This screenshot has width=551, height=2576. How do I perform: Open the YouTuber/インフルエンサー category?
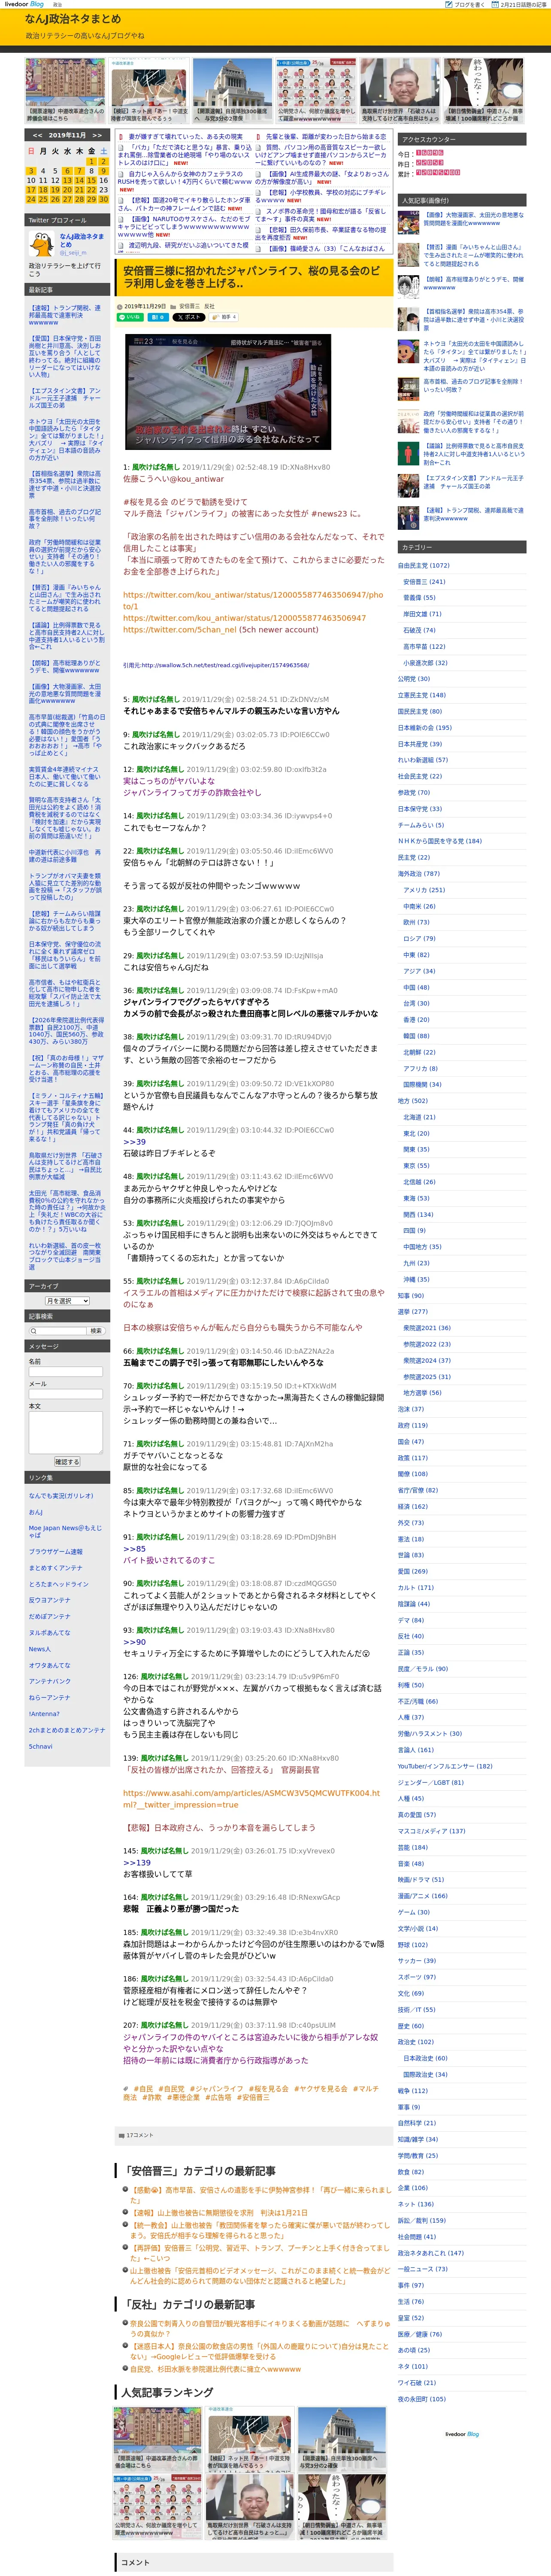coord(445,1766)
